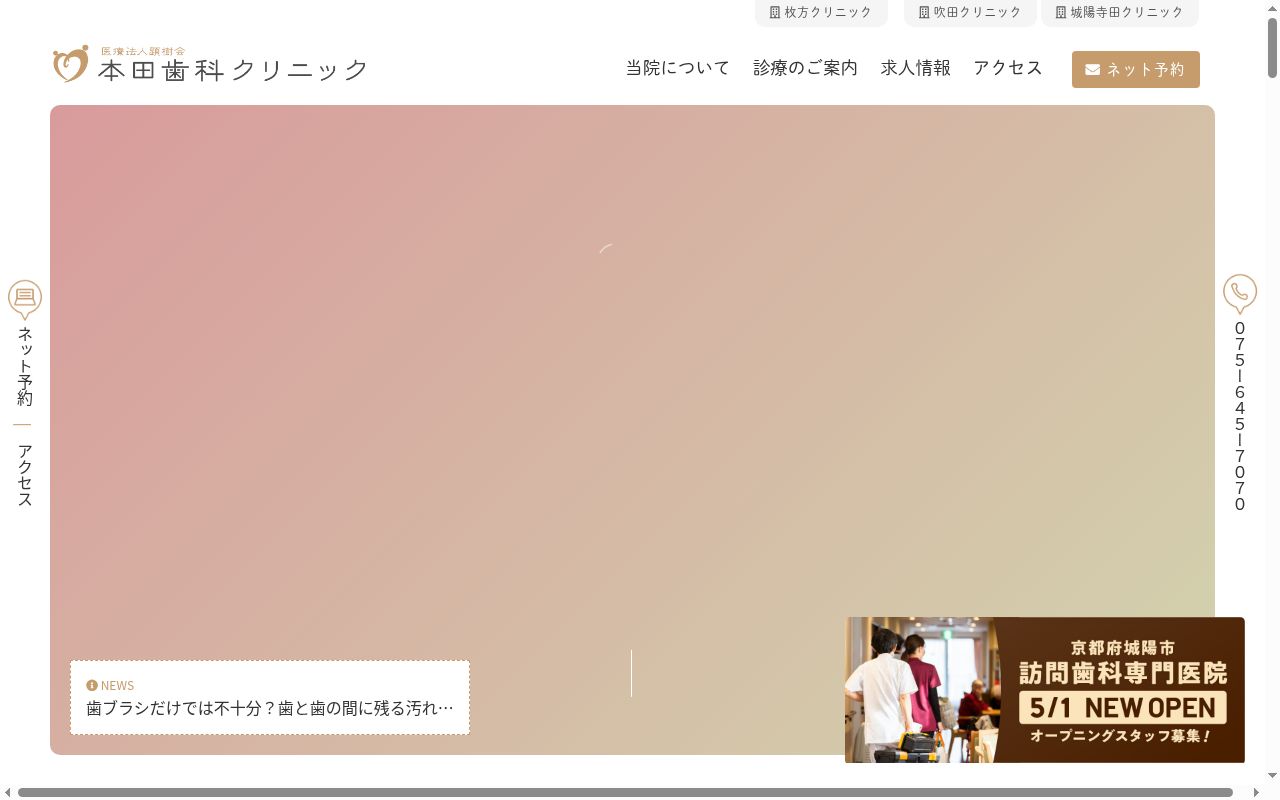Click building icon beside 枚方クリニック
Screen dimensions: 1280x800
775,13
